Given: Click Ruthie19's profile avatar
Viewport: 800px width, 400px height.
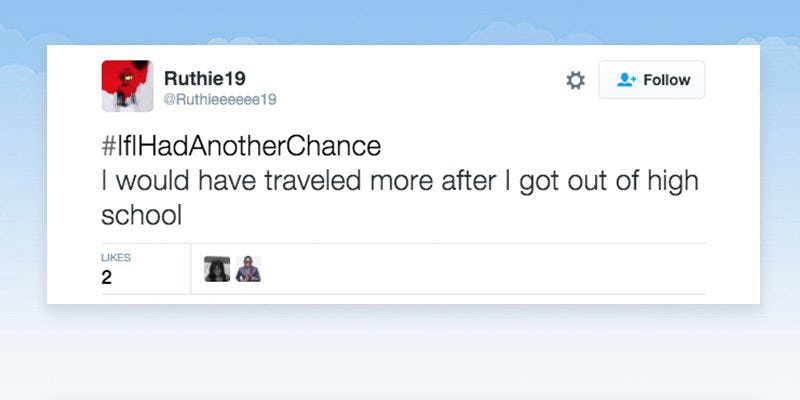Looking at the screenshot, I should pyautogui.click(x=127, y=85).
